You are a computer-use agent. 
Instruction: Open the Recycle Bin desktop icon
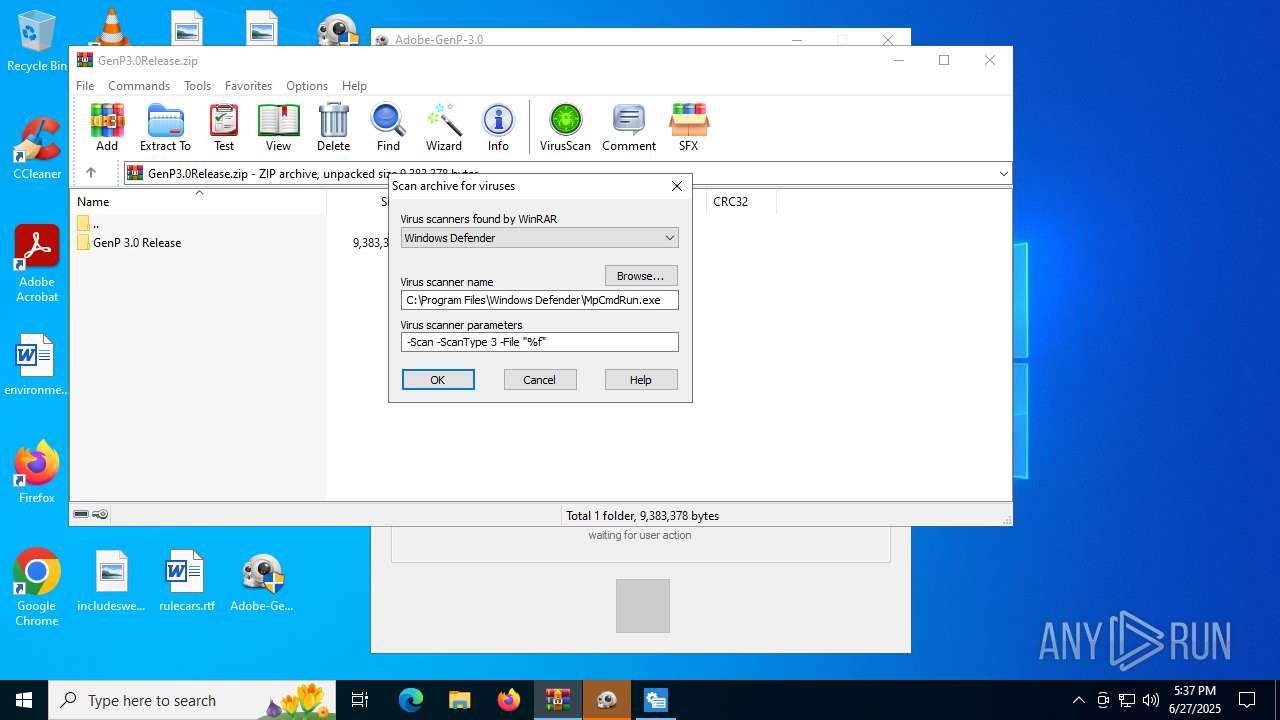36,41
